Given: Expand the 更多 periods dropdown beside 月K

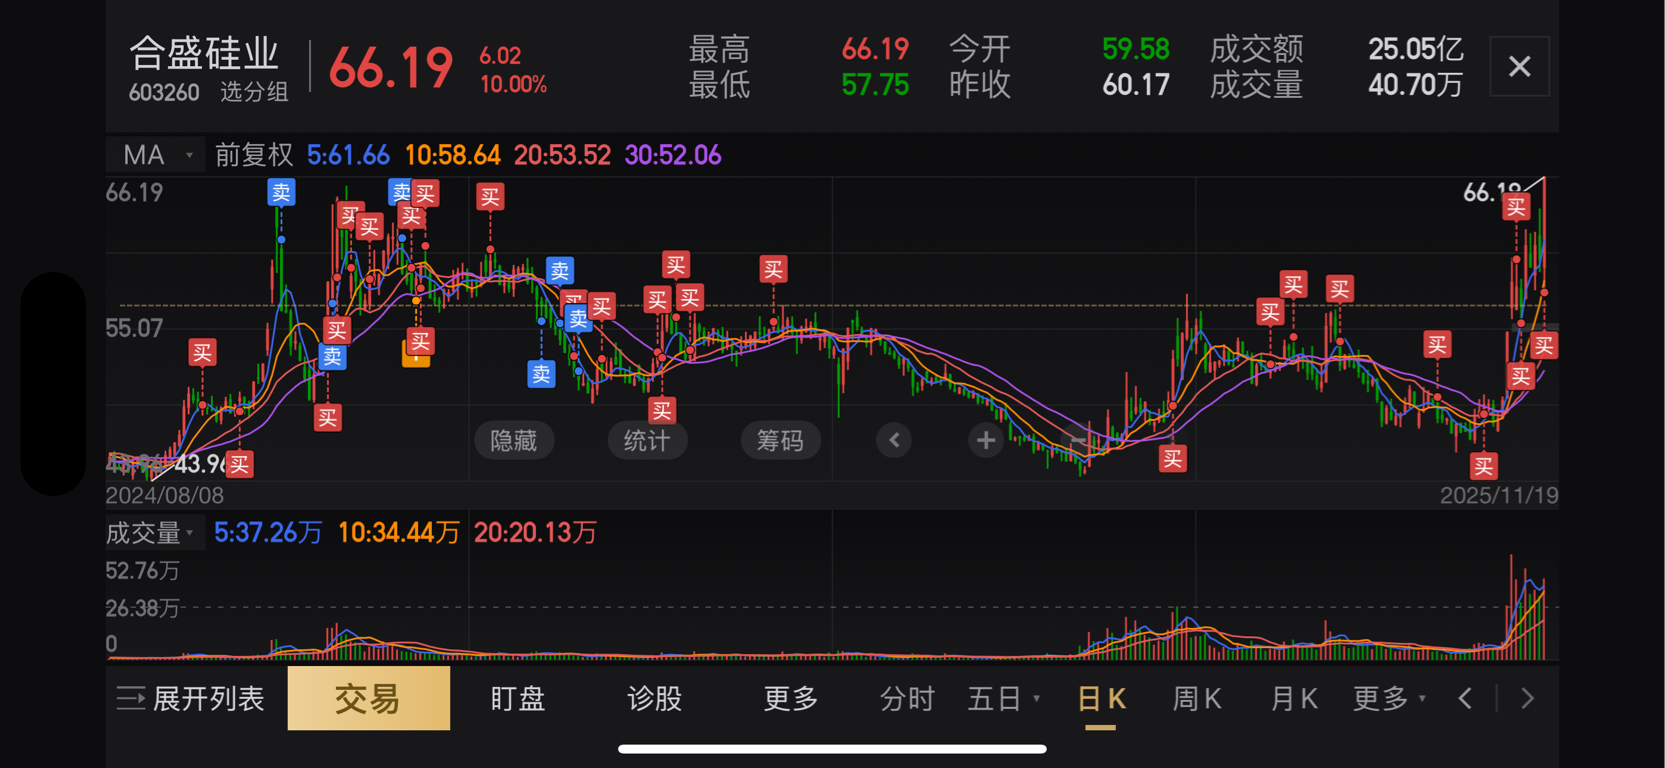Looking at the screenshot, I should [1390, 698].
